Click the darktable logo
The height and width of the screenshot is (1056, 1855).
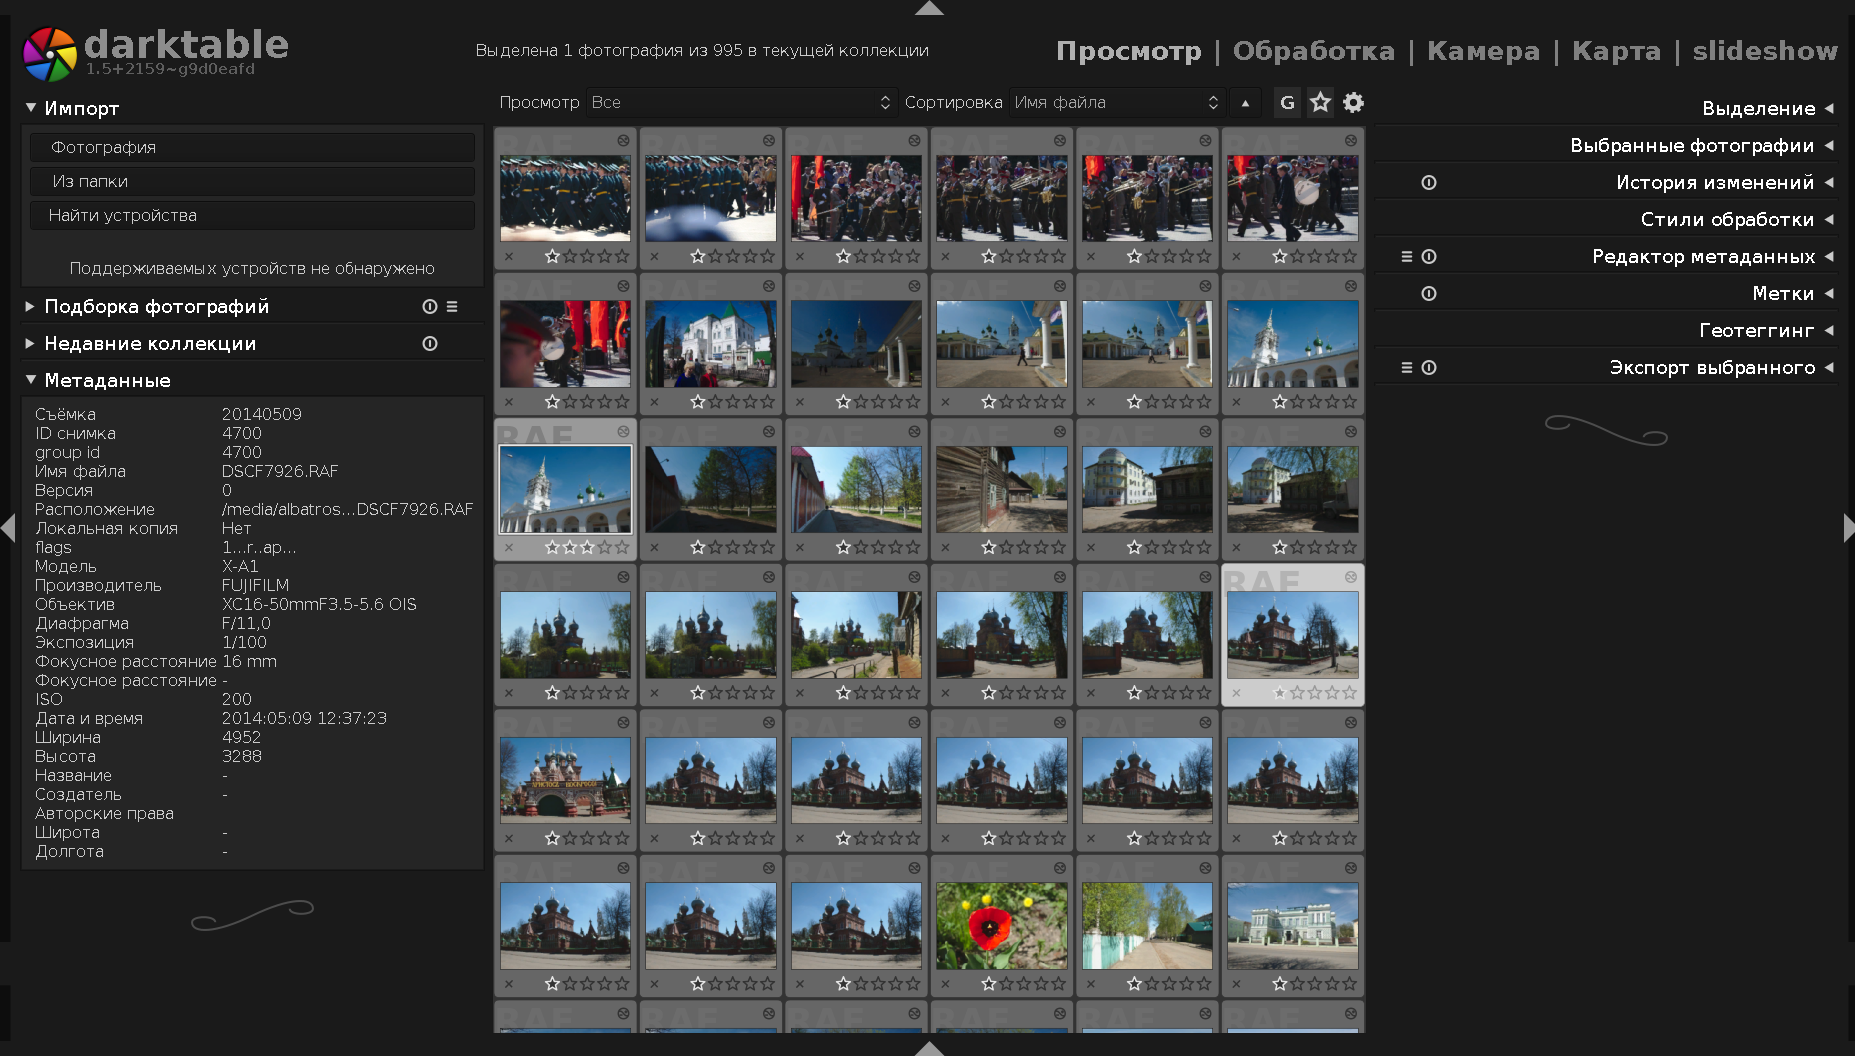pos(50,54)
